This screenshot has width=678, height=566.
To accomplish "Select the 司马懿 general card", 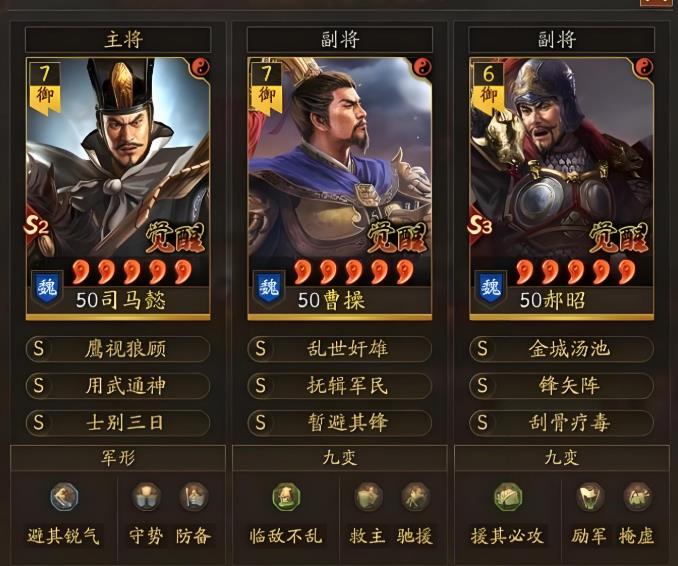I will point(118,189).
